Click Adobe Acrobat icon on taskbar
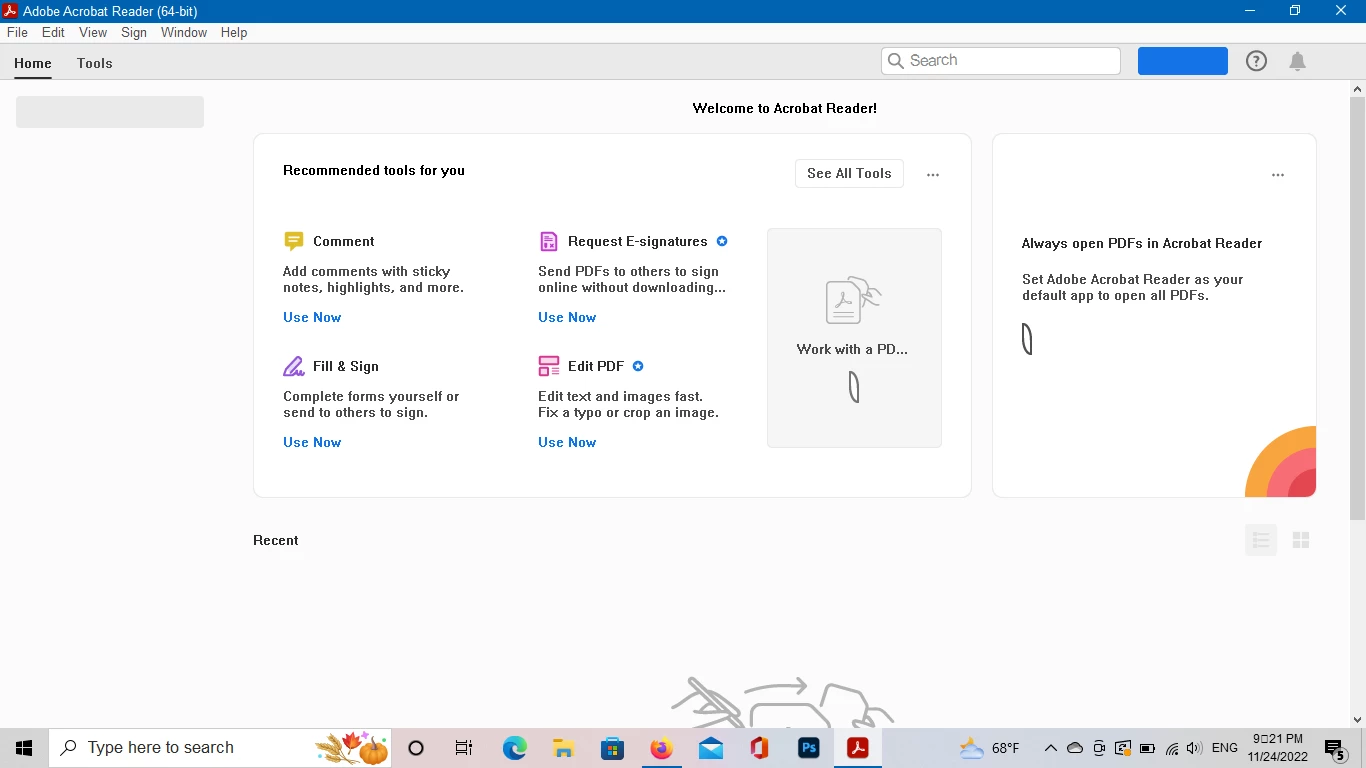 858,748
